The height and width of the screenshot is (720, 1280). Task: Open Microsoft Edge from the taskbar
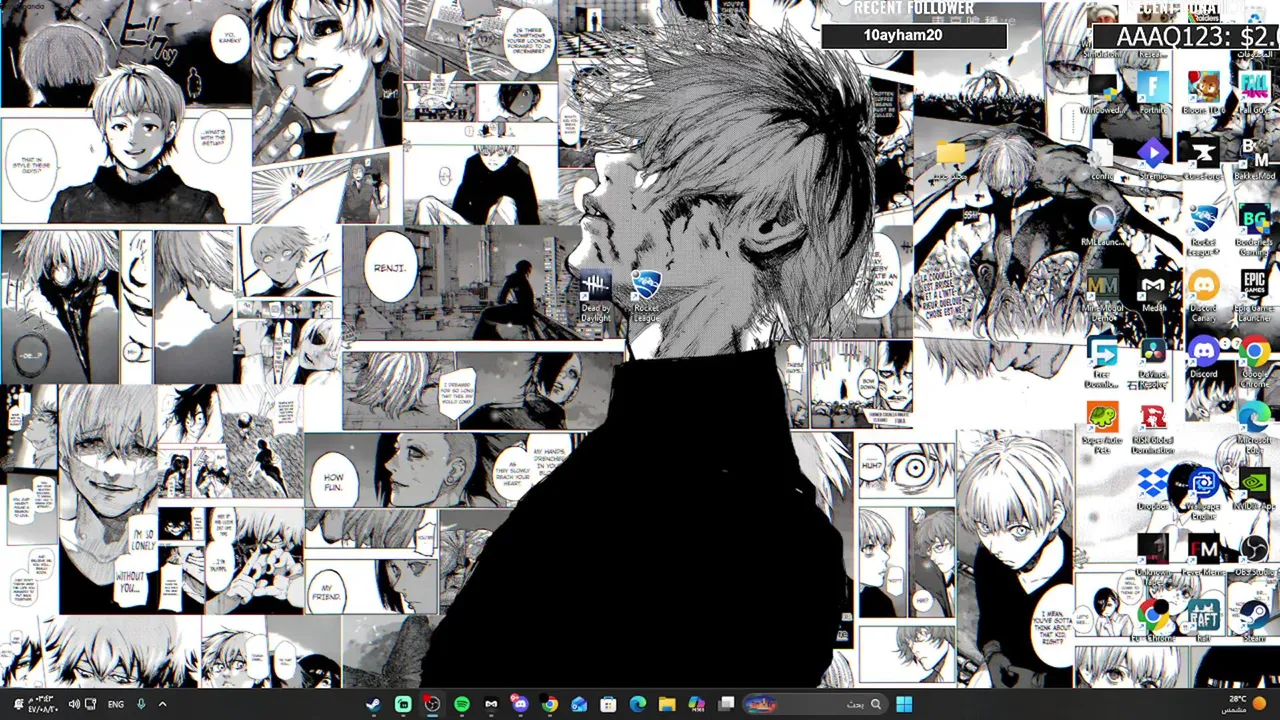coord(638,704)
